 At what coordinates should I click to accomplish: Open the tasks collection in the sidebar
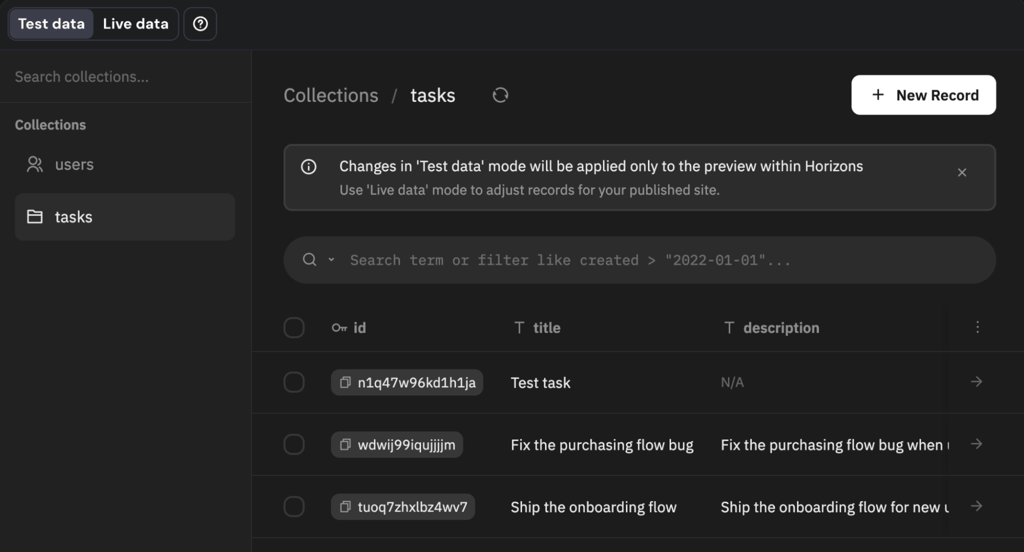pos(125,217)
